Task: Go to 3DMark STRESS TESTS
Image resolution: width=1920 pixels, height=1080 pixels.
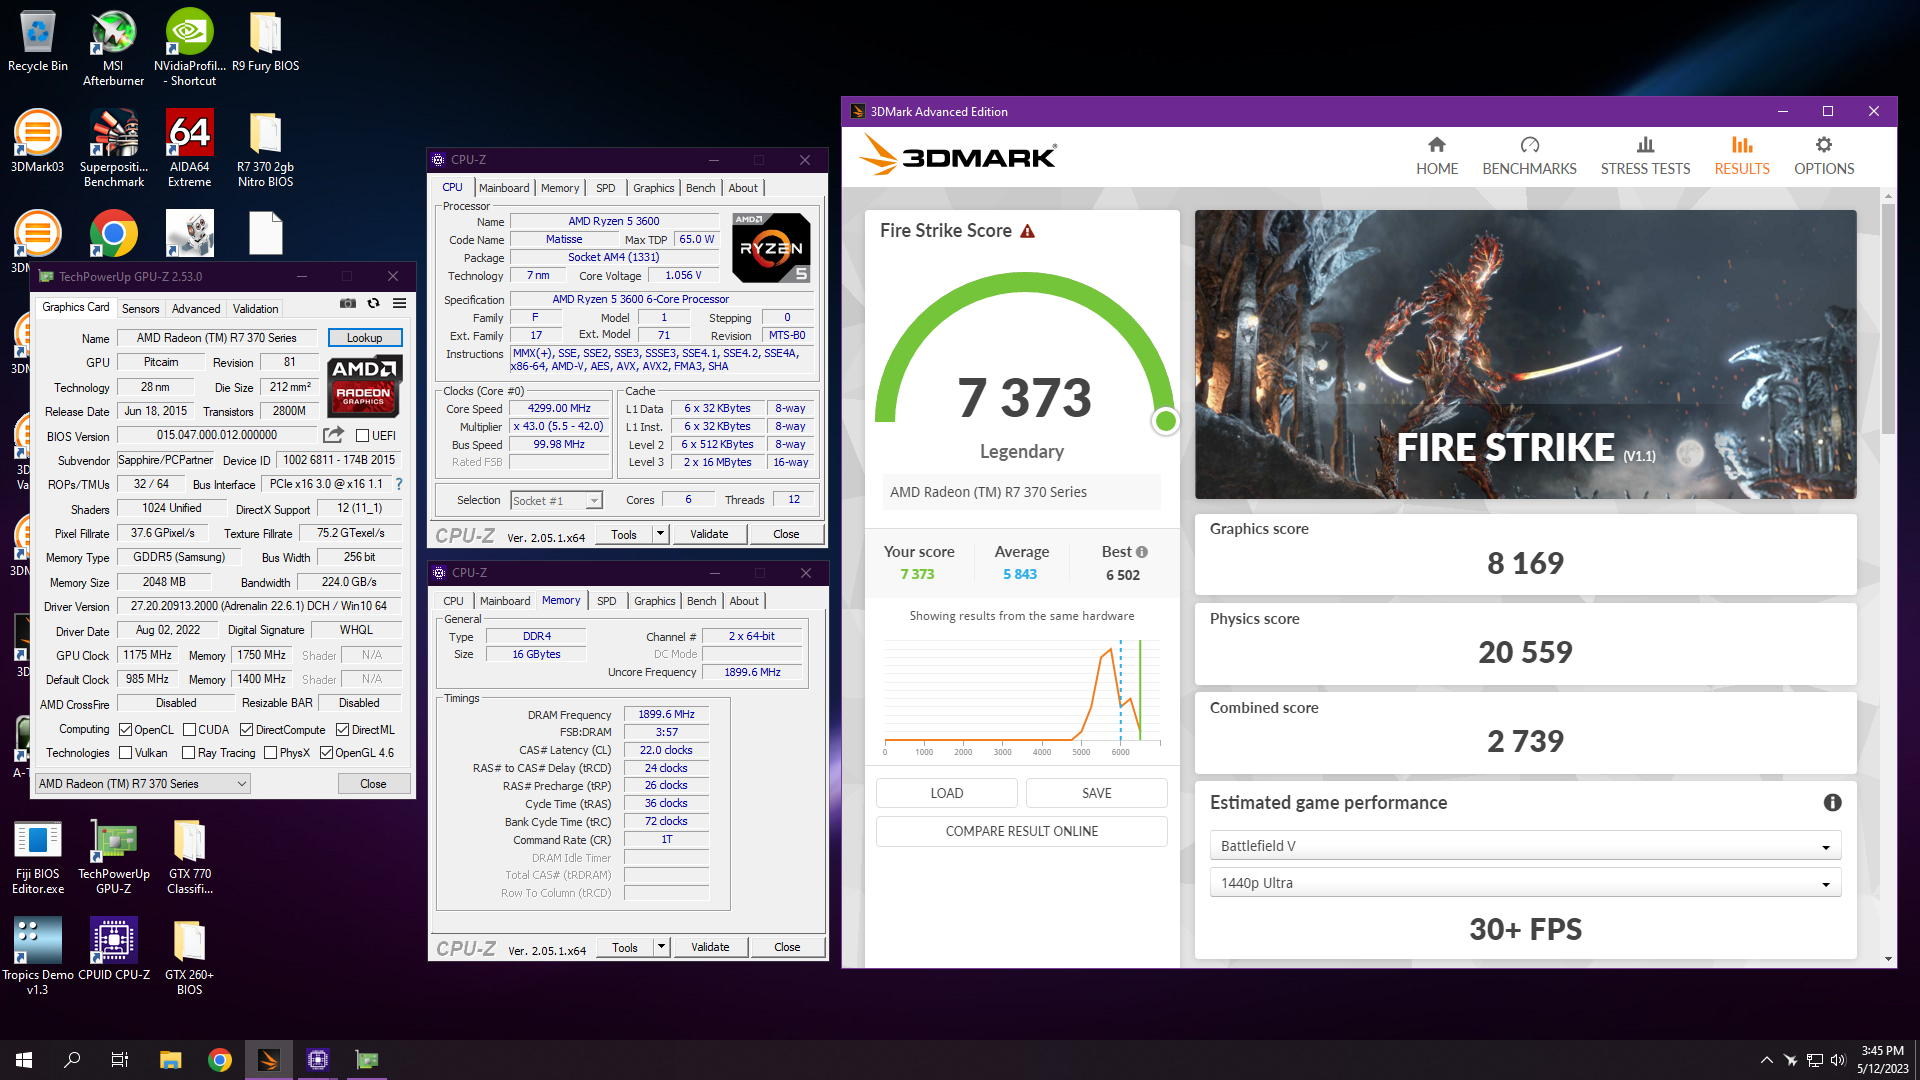Action: click(x=1645, y=157)
